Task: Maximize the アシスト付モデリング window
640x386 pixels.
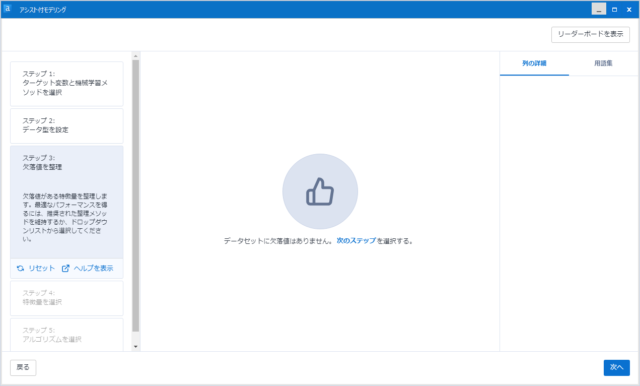Action: (x=614, y=9)
